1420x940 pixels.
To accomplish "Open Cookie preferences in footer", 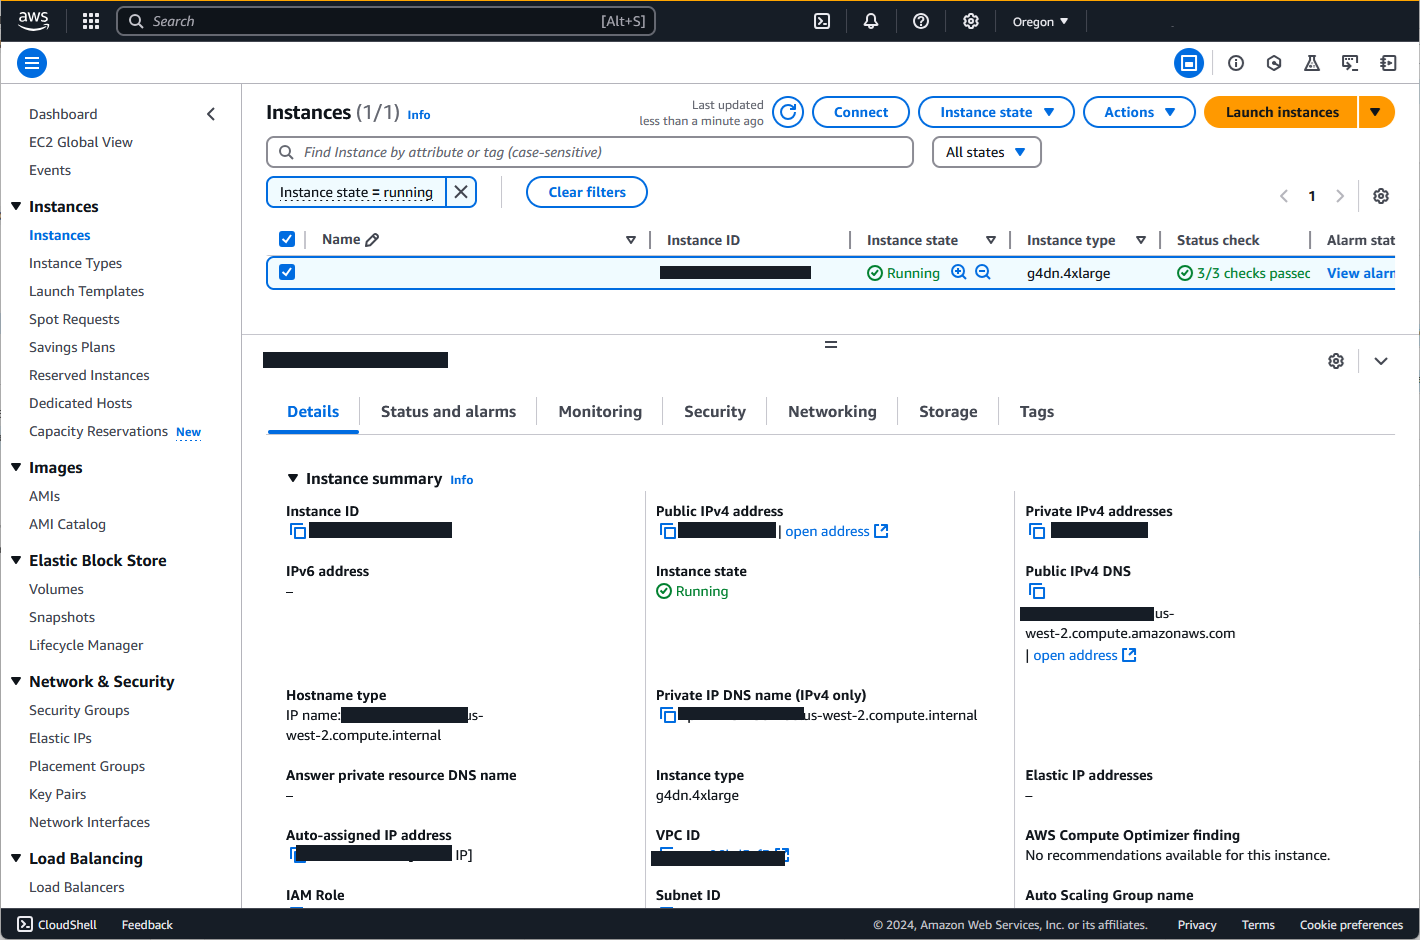I will point(1351,925).
